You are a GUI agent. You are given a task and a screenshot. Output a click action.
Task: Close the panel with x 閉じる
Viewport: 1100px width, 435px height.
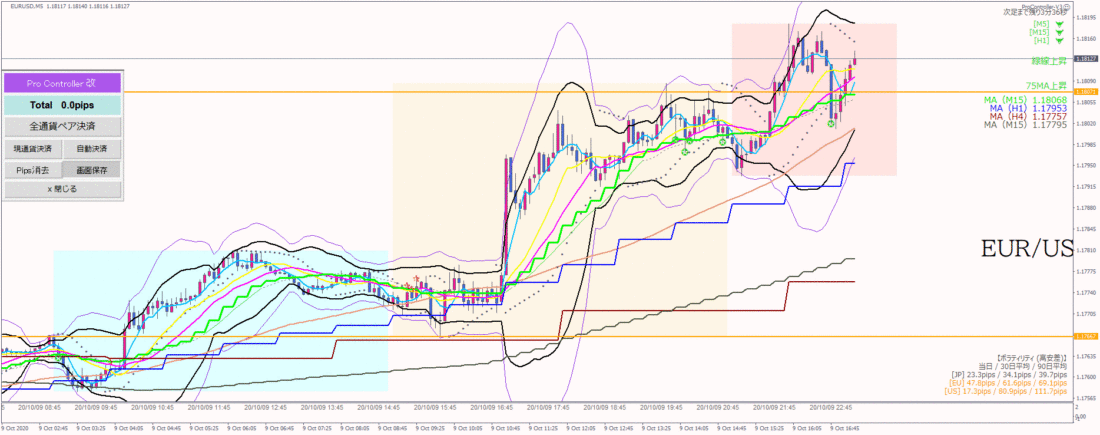[x=62, y=189]
